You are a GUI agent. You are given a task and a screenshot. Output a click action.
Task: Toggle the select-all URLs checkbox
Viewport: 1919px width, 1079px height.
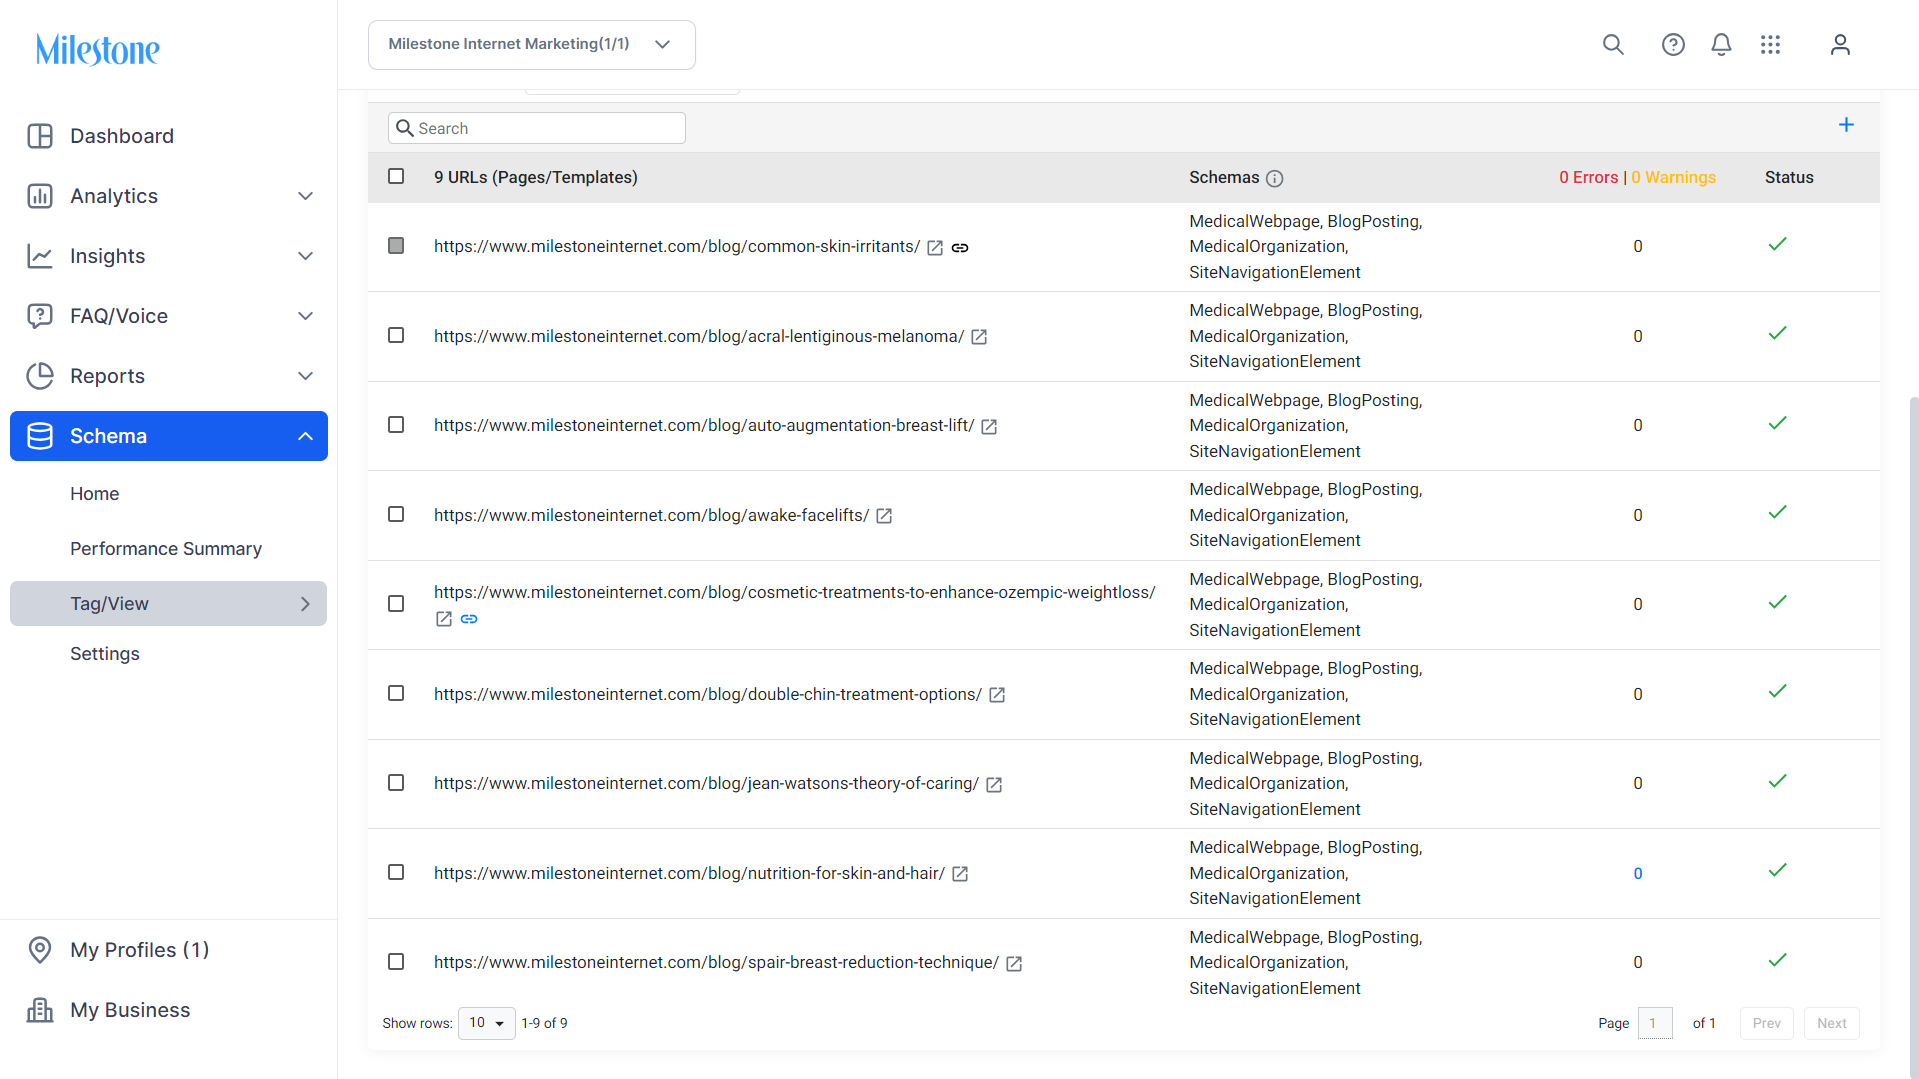pos(396,176)
